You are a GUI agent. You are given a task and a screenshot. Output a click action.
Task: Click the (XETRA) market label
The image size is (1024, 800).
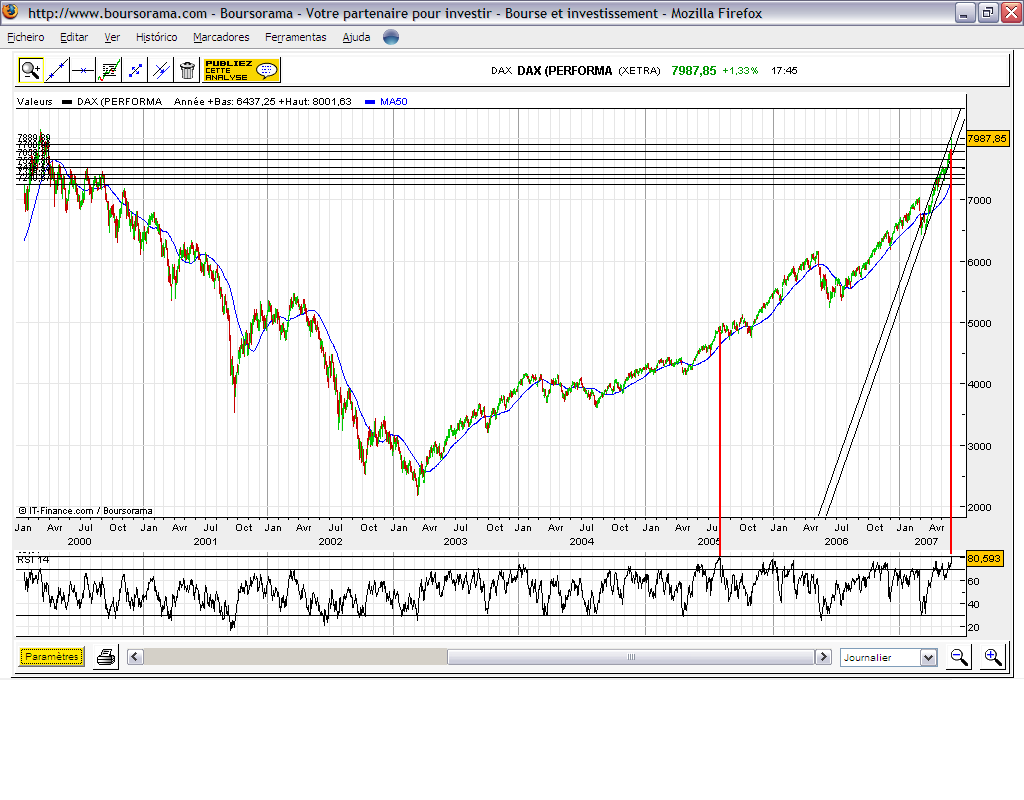pos(639,71)
